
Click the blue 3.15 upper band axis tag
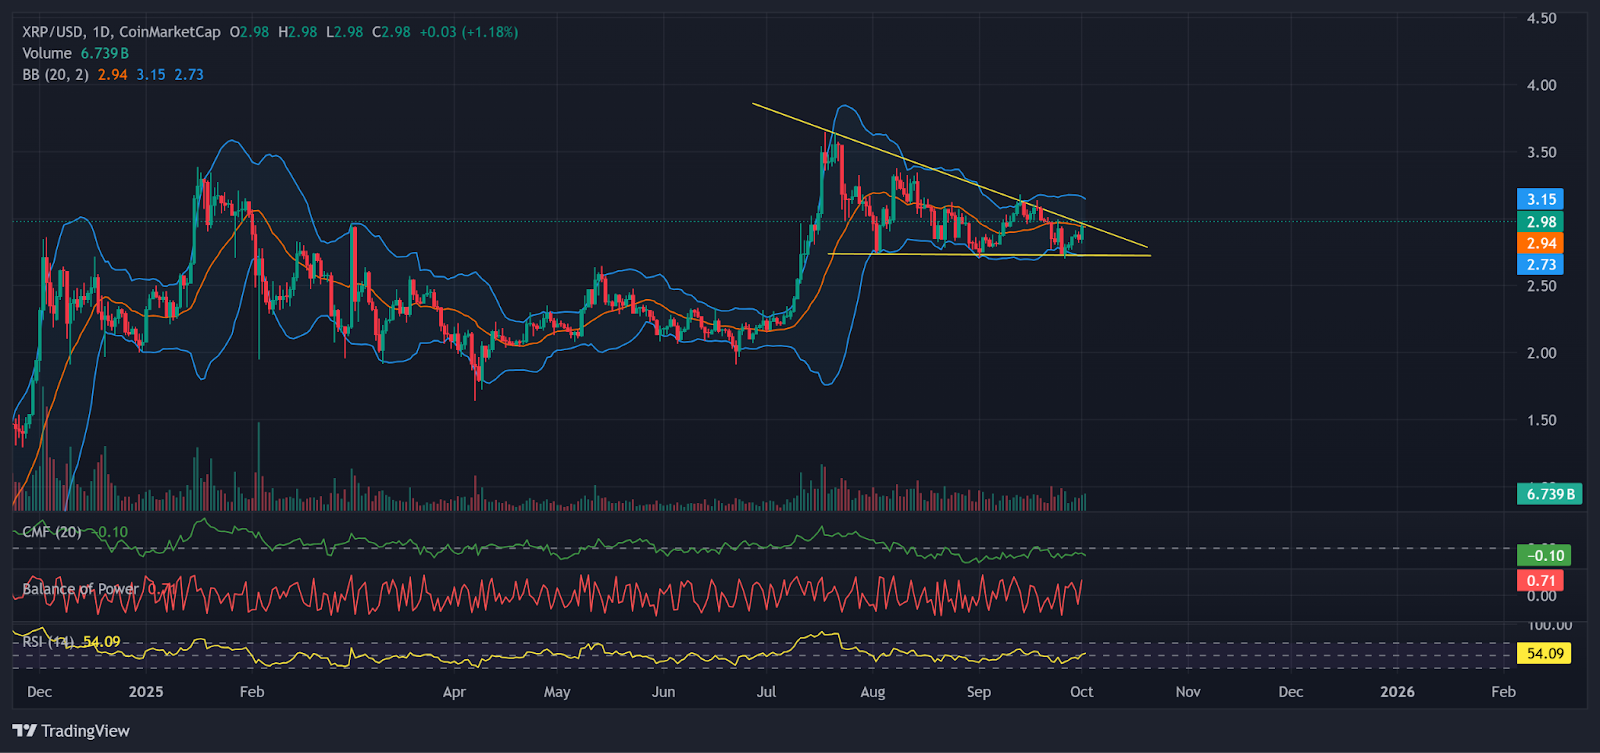click(x=1540, y=199)
